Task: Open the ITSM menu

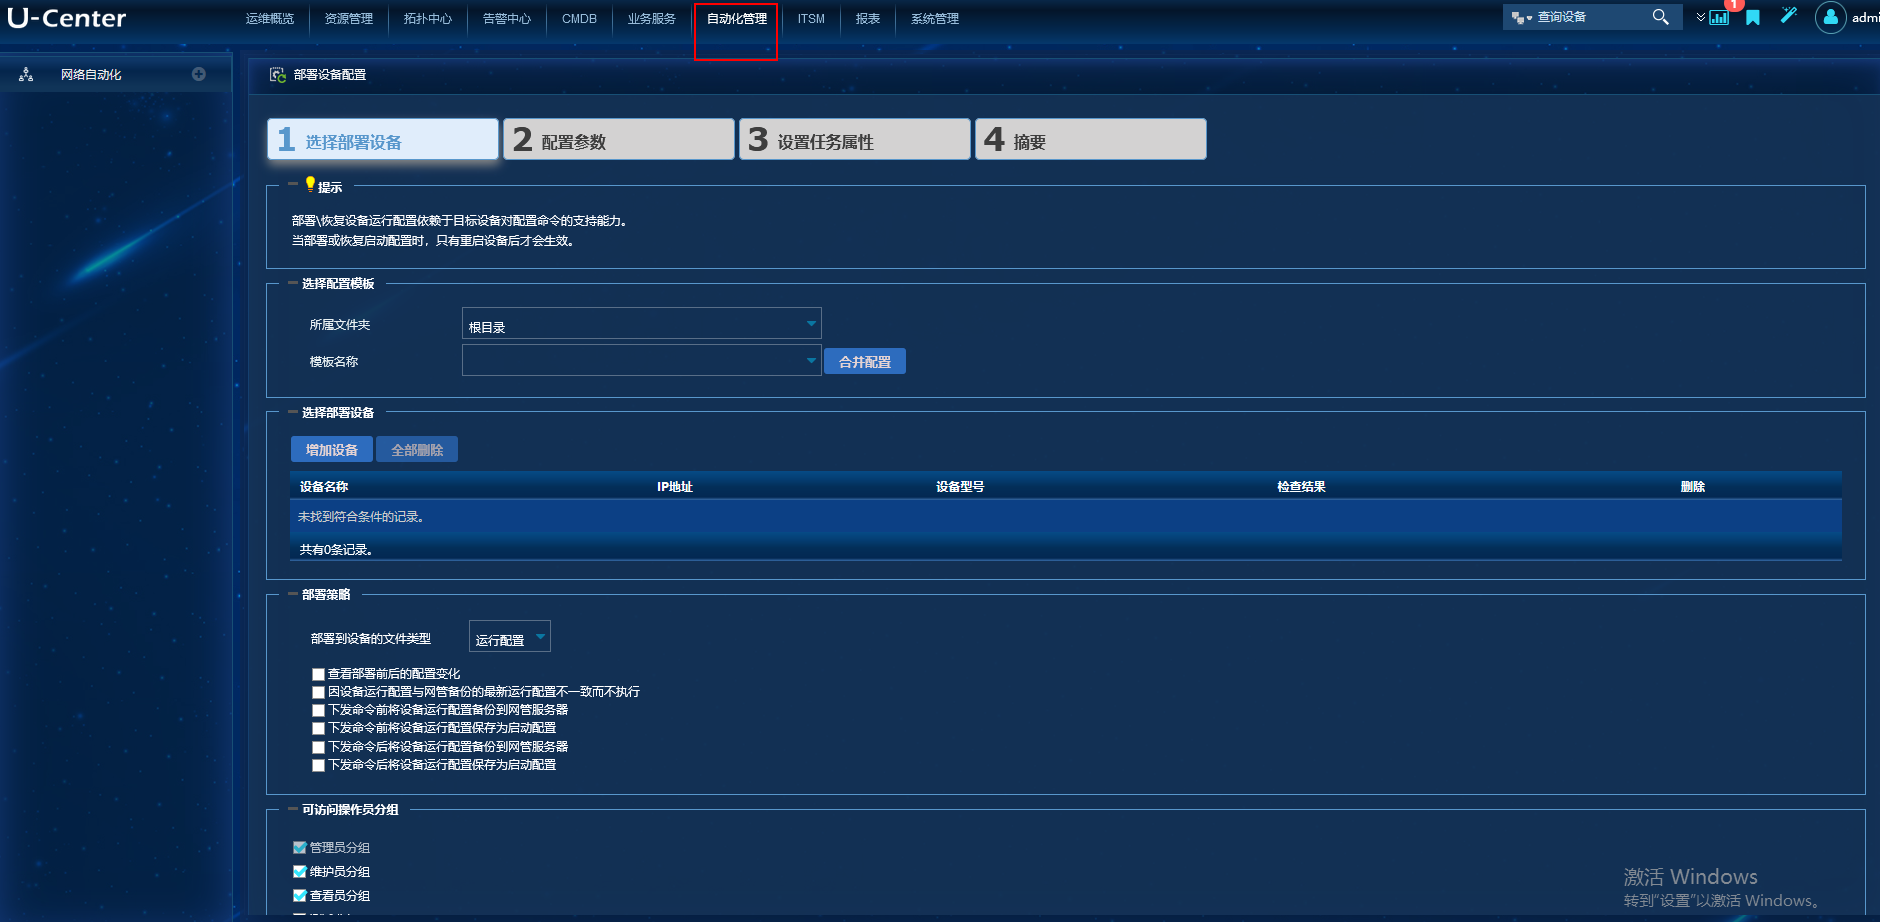Action: click(x=811, y=19)
